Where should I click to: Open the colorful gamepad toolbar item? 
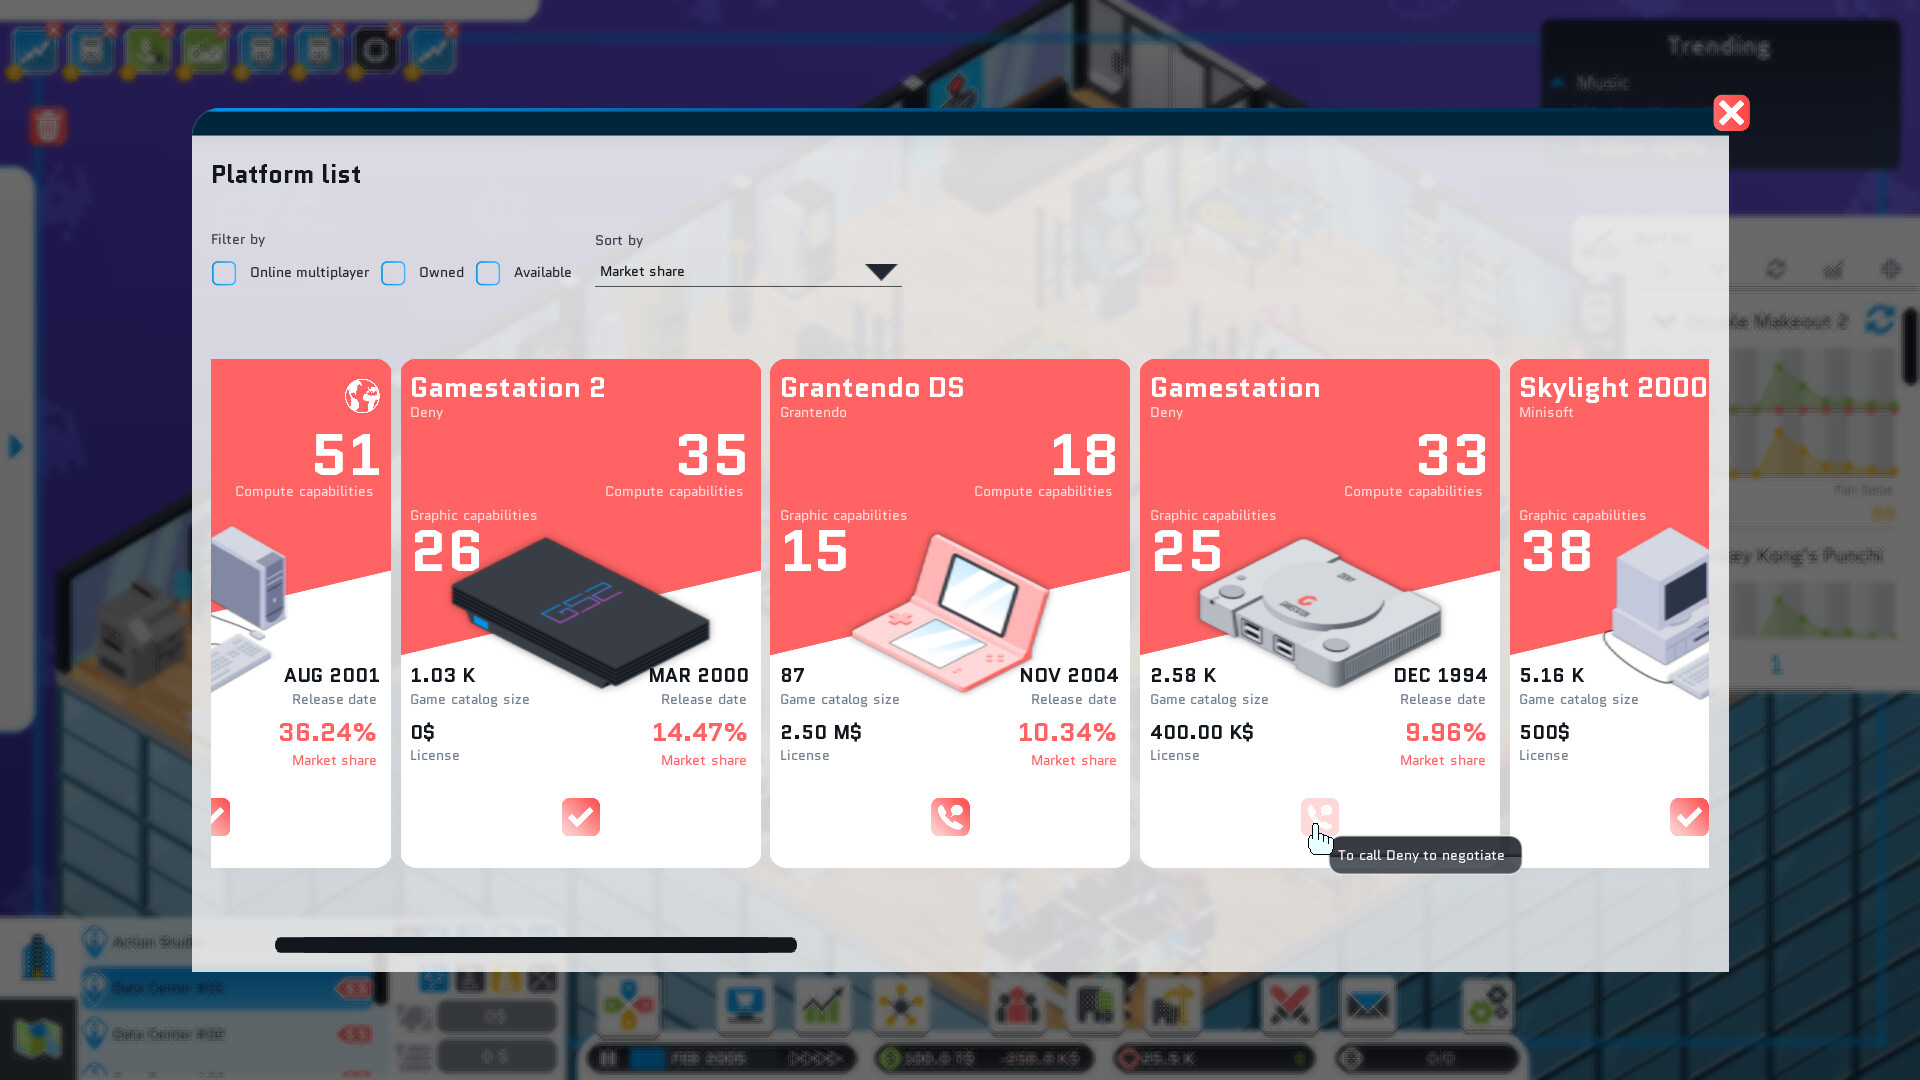tap(628, 1004)
